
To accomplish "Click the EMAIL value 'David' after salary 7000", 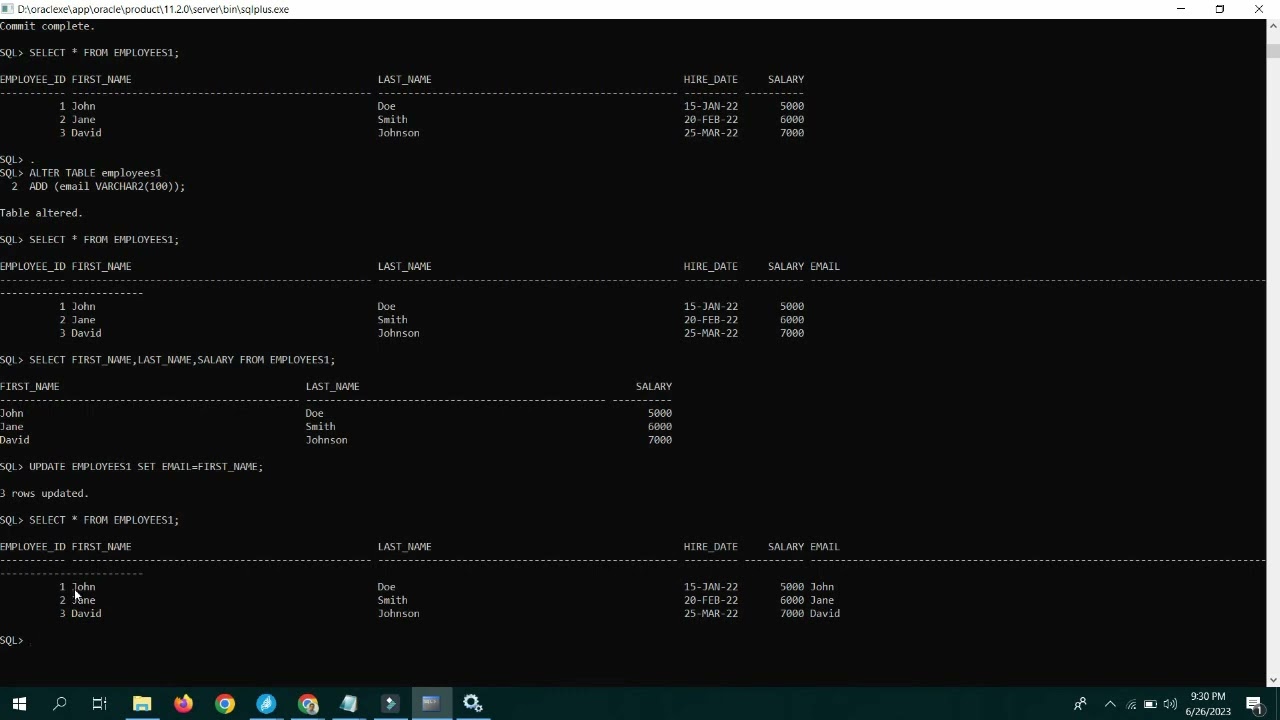I will click(x=825, y=613).
